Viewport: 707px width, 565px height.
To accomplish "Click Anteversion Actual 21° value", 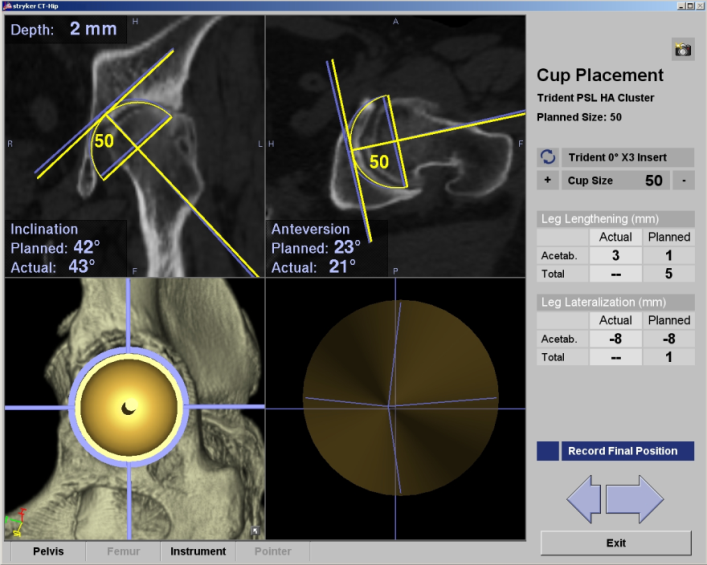I will [342, 266].
